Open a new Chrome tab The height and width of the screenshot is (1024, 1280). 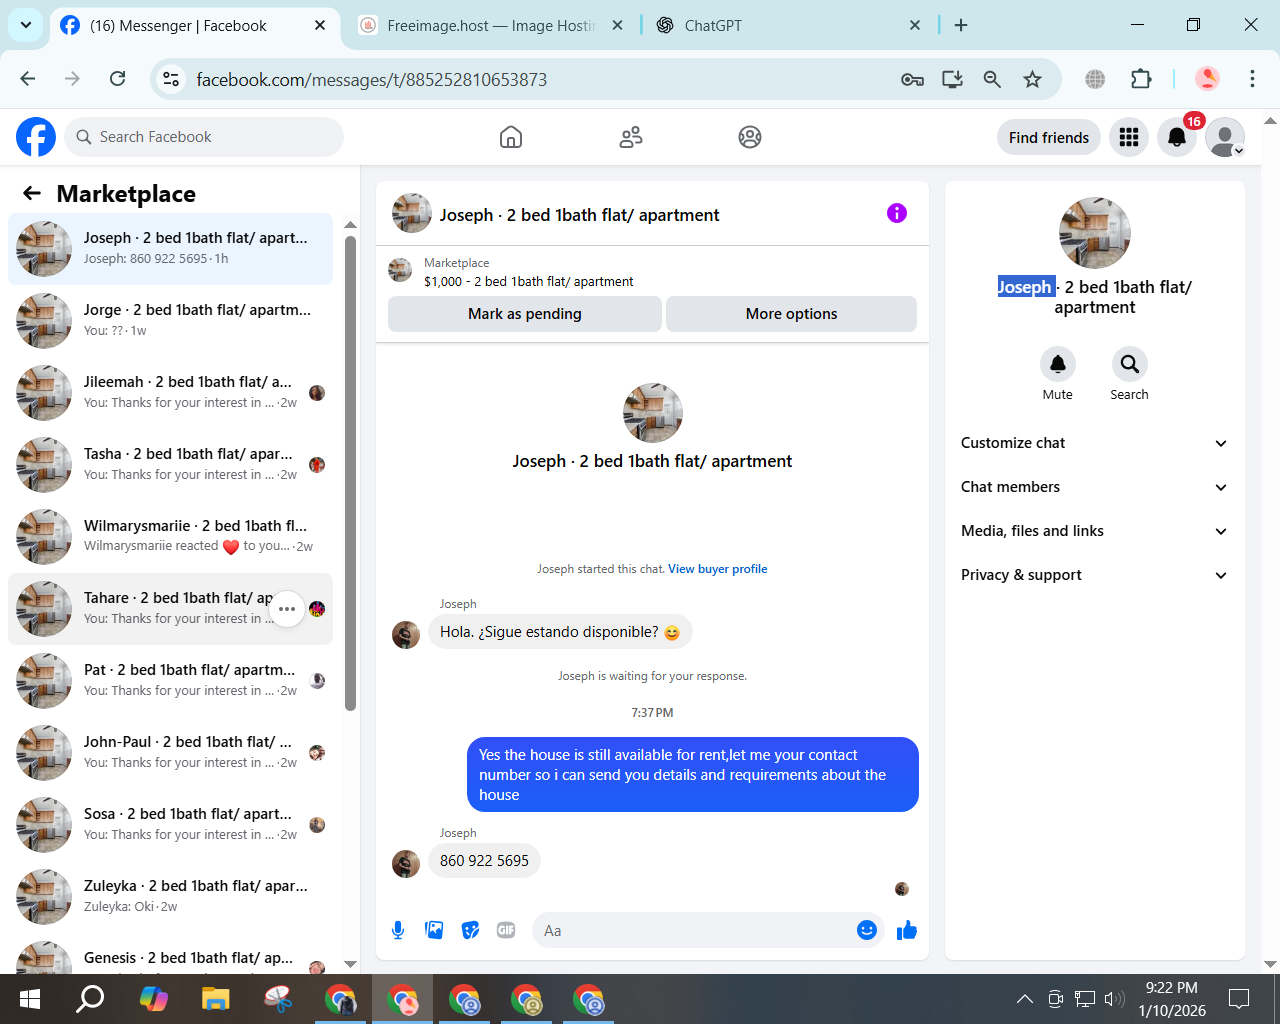pos(961,25)
